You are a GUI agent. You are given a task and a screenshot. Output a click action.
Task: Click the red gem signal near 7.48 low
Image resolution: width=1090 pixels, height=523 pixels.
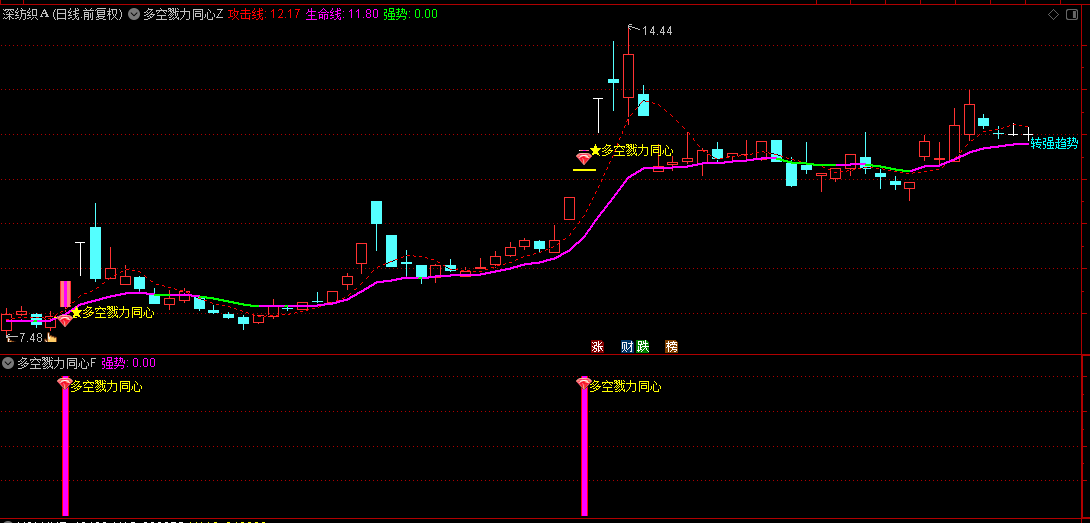(x=65, y=320)
